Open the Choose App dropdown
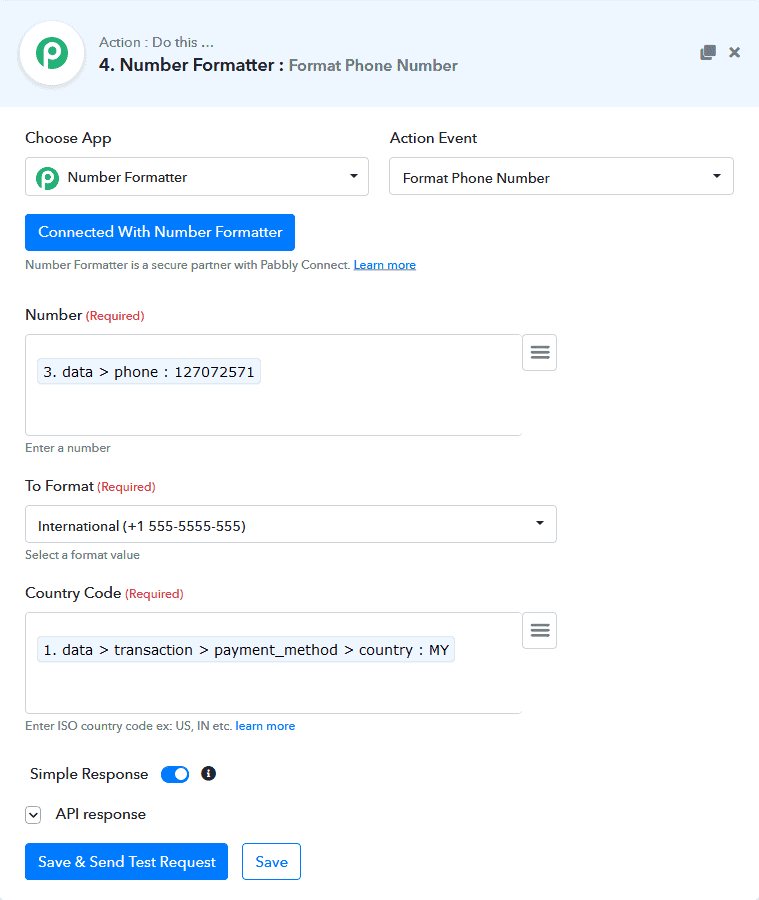 click(197, 177)
